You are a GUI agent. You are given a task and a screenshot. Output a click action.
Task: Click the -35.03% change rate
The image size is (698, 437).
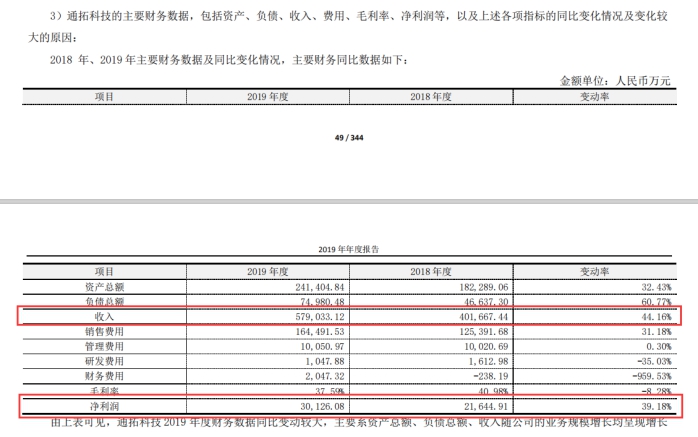654,361
